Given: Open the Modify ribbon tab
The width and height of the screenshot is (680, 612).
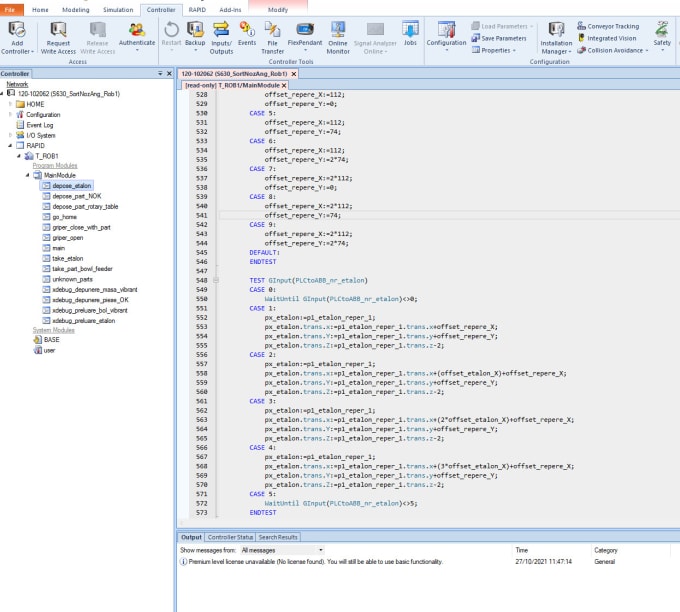Looking at the screenshot, I should (278, 10).
